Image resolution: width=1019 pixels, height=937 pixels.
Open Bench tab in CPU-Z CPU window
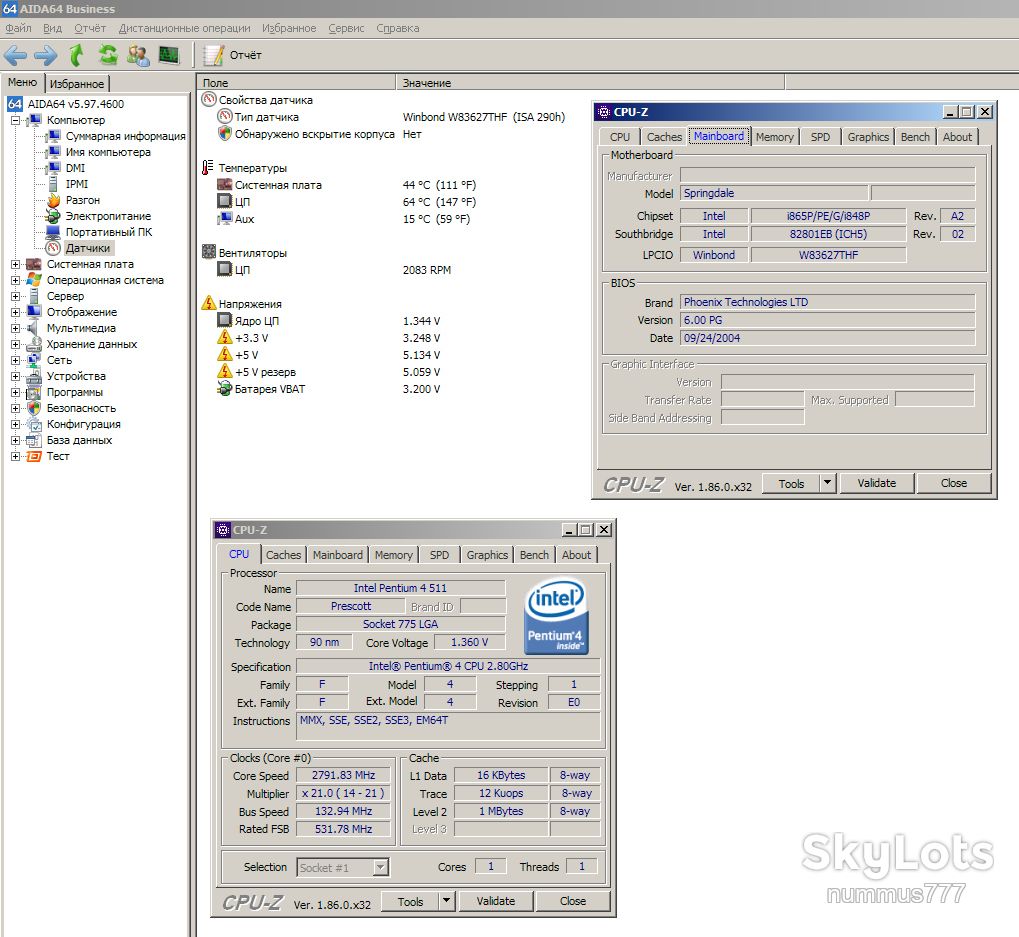(x=534, y=555)
